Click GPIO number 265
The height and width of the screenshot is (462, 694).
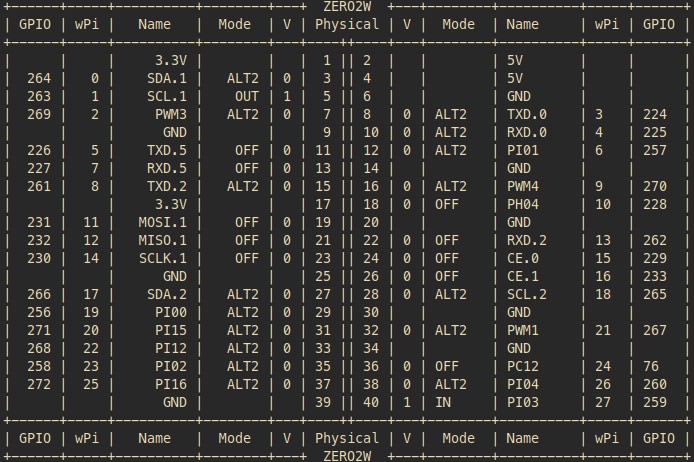pos(655,294)
